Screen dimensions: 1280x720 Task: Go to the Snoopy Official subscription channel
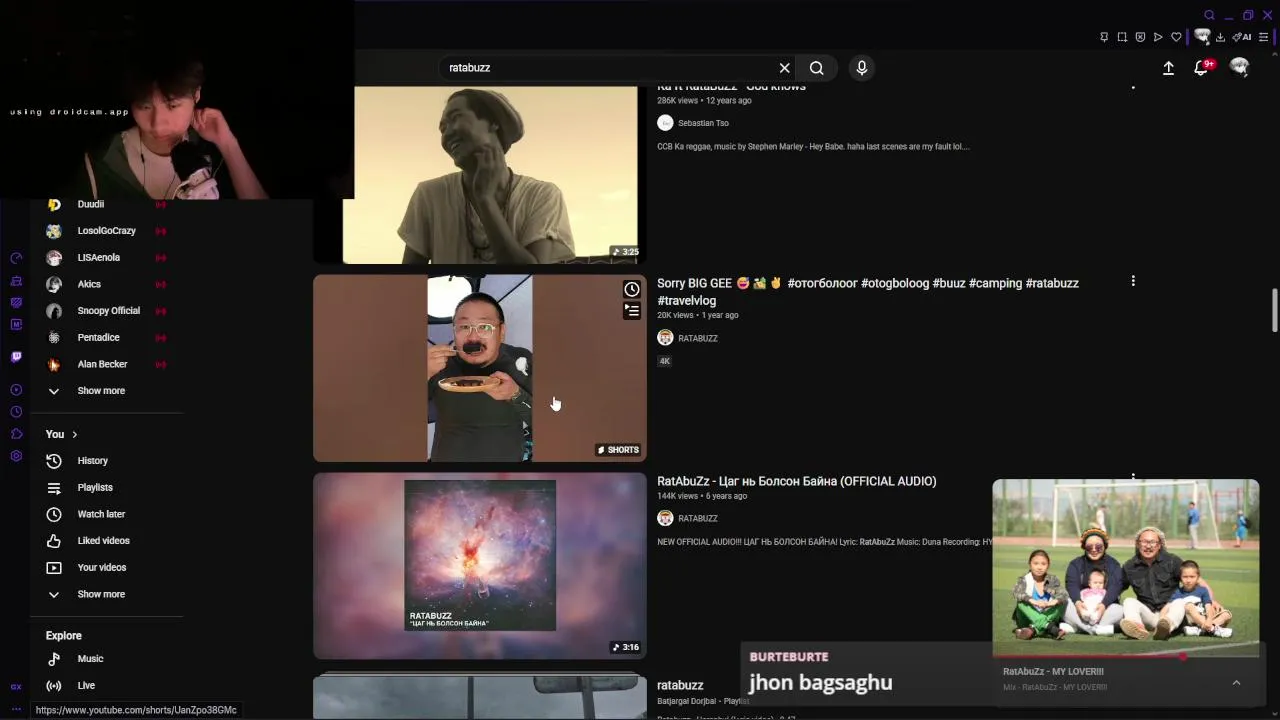(108, 311)
